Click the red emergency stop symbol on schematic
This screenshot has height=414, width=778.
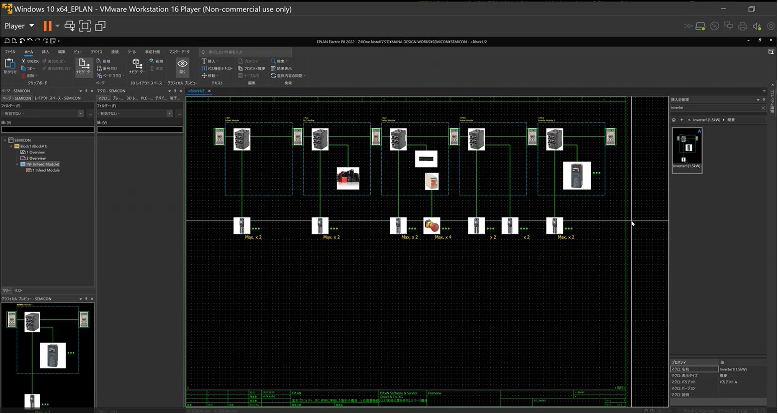pyautogui.click(x=432, y=225)
